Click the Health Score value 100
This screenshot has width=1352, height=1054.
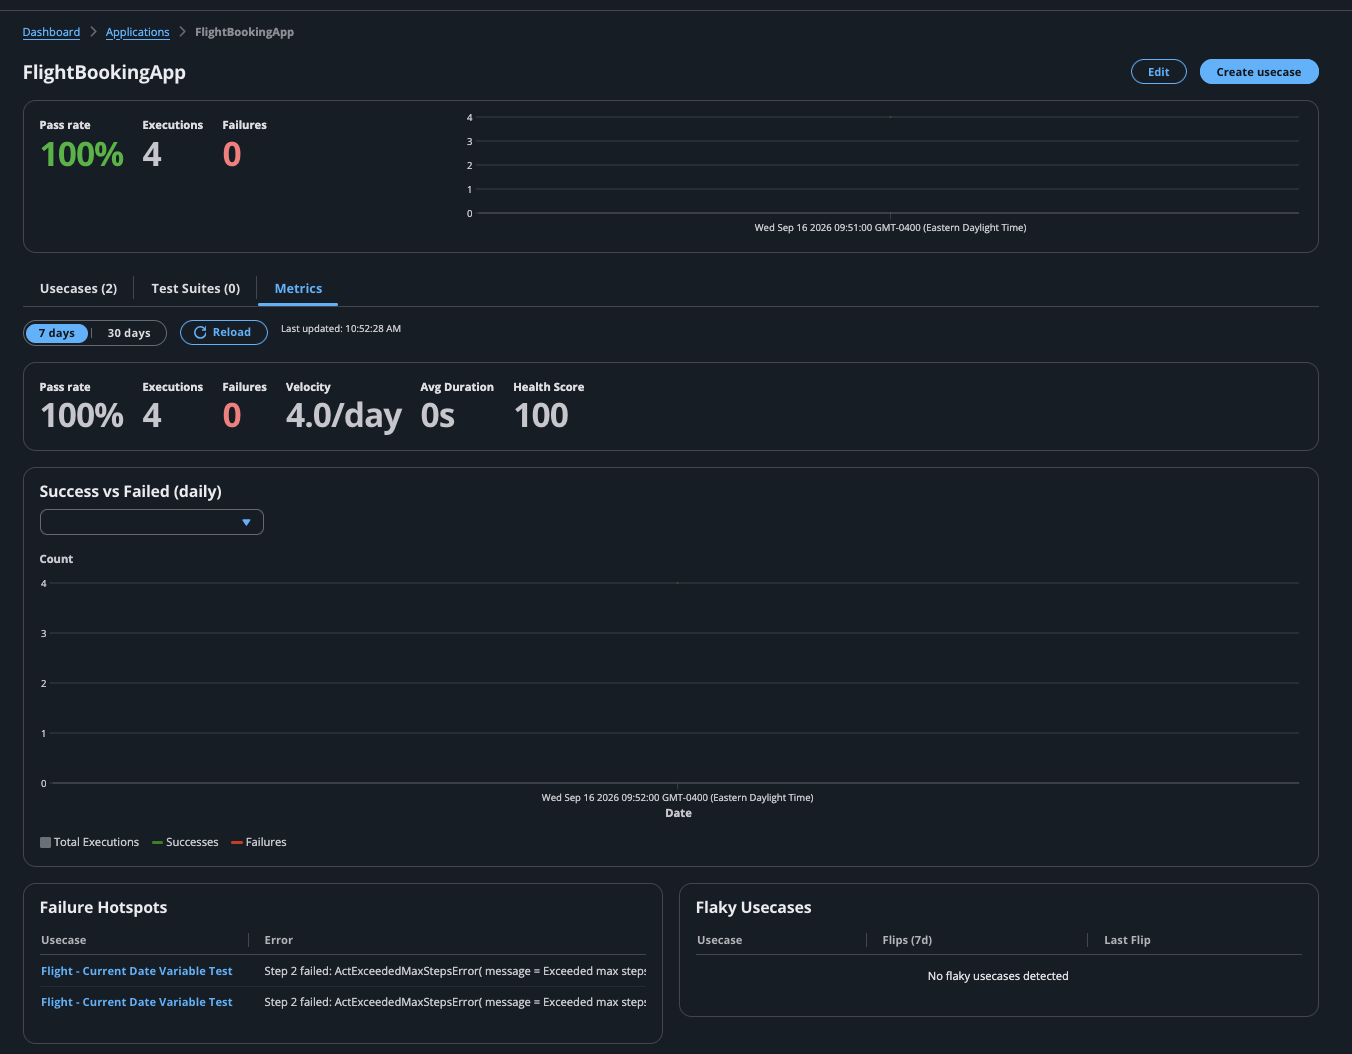coord(541,415)
